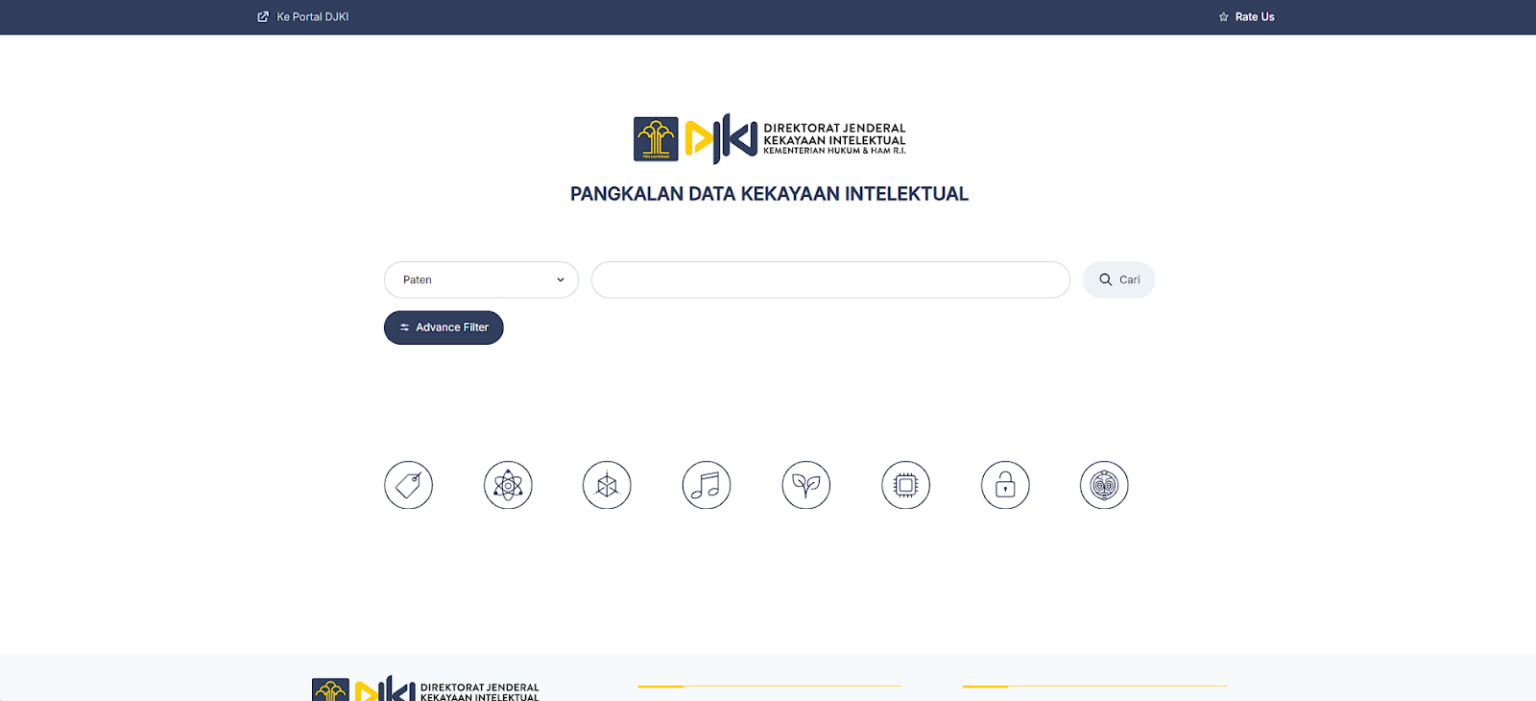
Task: Expand the Paten search type dropdown
Action: pyautogui.click(x=480, y=279)
